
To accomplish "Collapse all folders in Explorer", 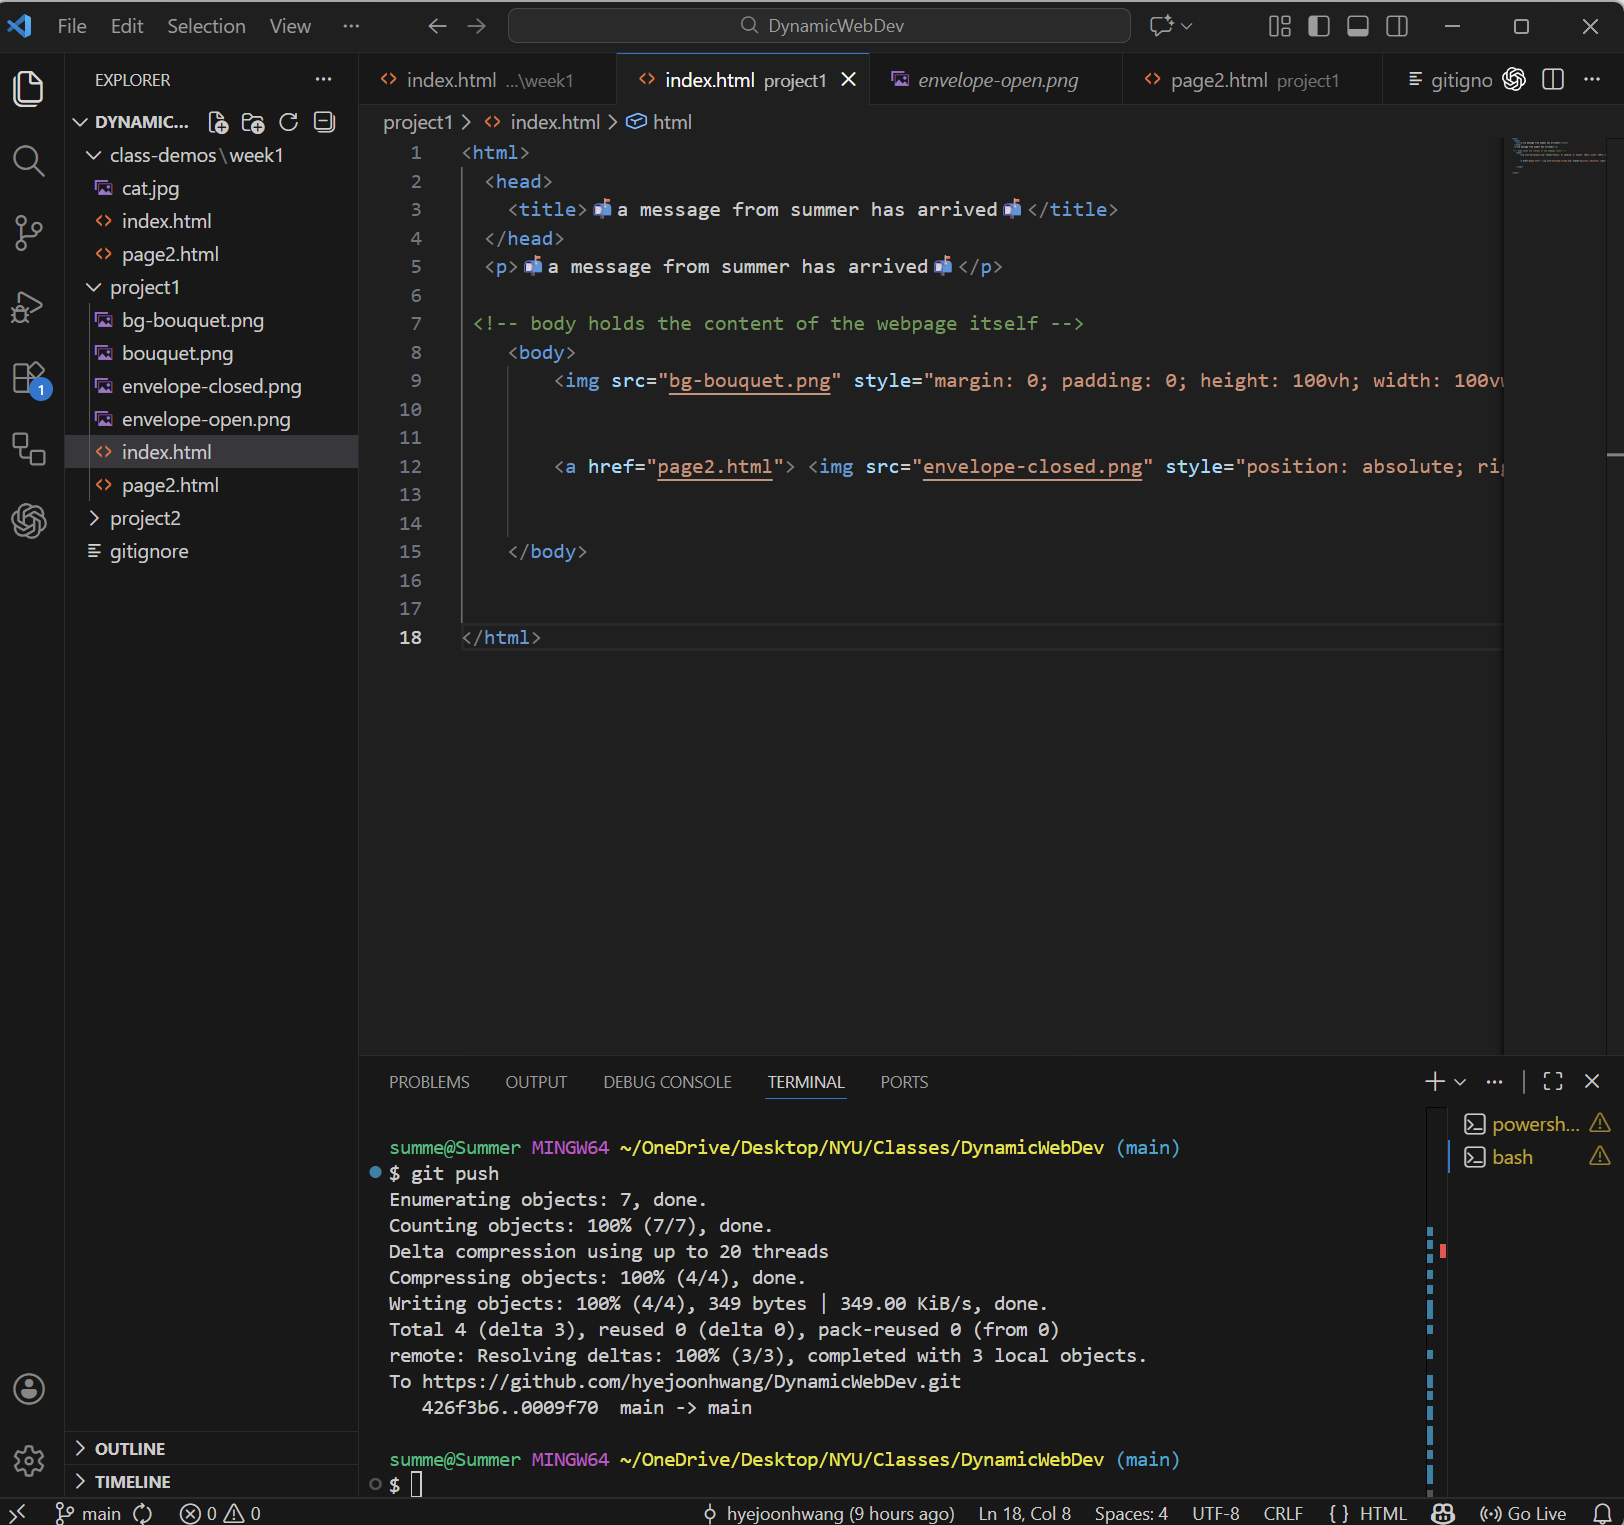I will [324, 122].
